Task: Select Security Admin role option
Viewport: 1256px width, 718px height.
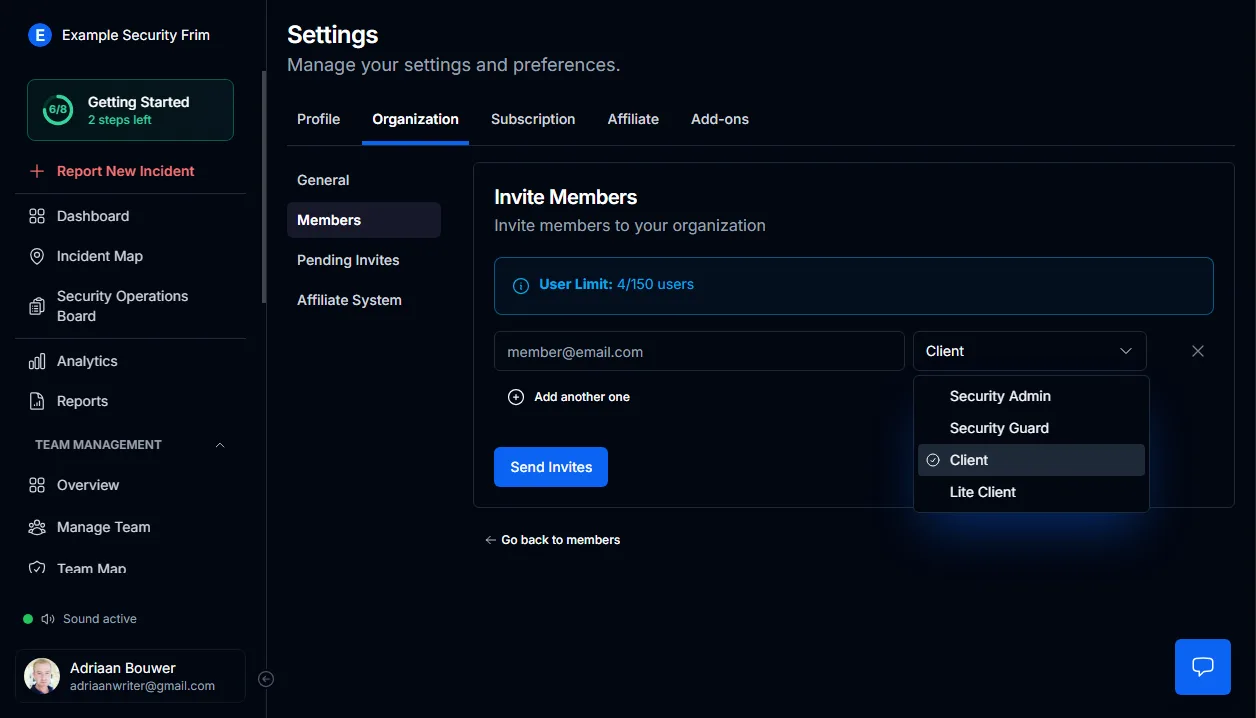Action: pos(1000,396)
